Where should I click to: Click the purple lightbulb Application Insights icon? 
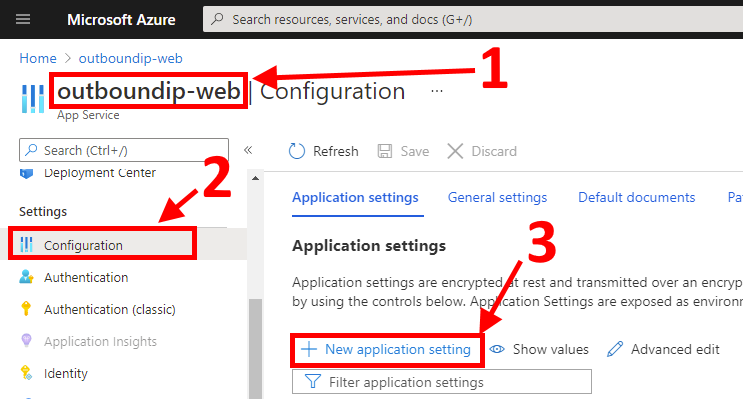(x=27, y=340)
